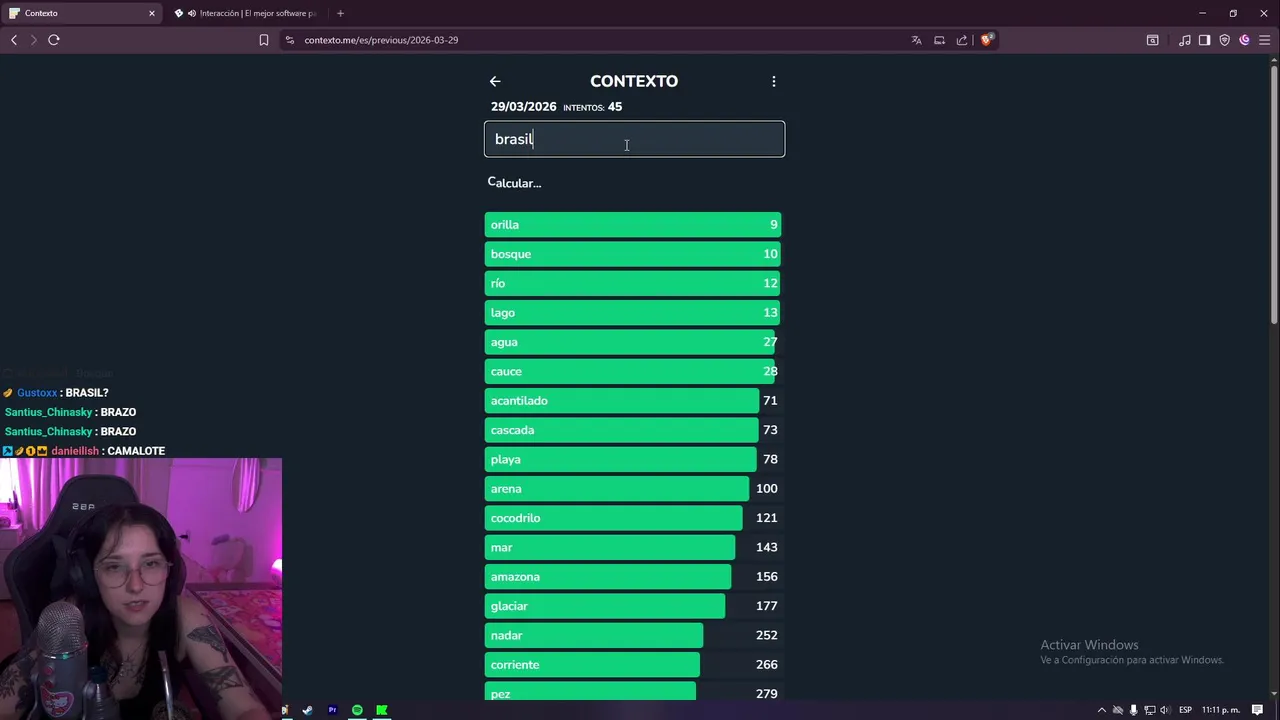Screen dimensions: 1280x720
Task: Click danielish's CAMALOTE chat message
Action: (84, 451)
